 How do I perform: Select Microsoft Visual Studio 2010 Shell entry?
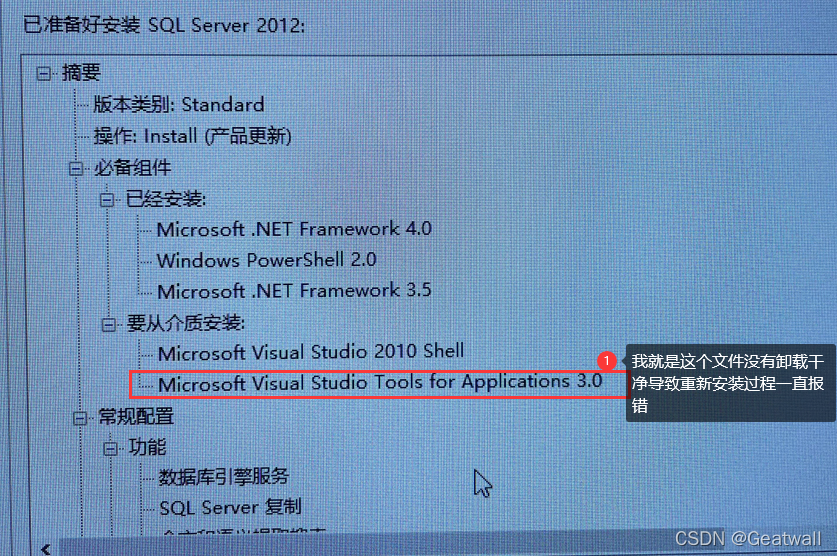[x=311, y=352]
